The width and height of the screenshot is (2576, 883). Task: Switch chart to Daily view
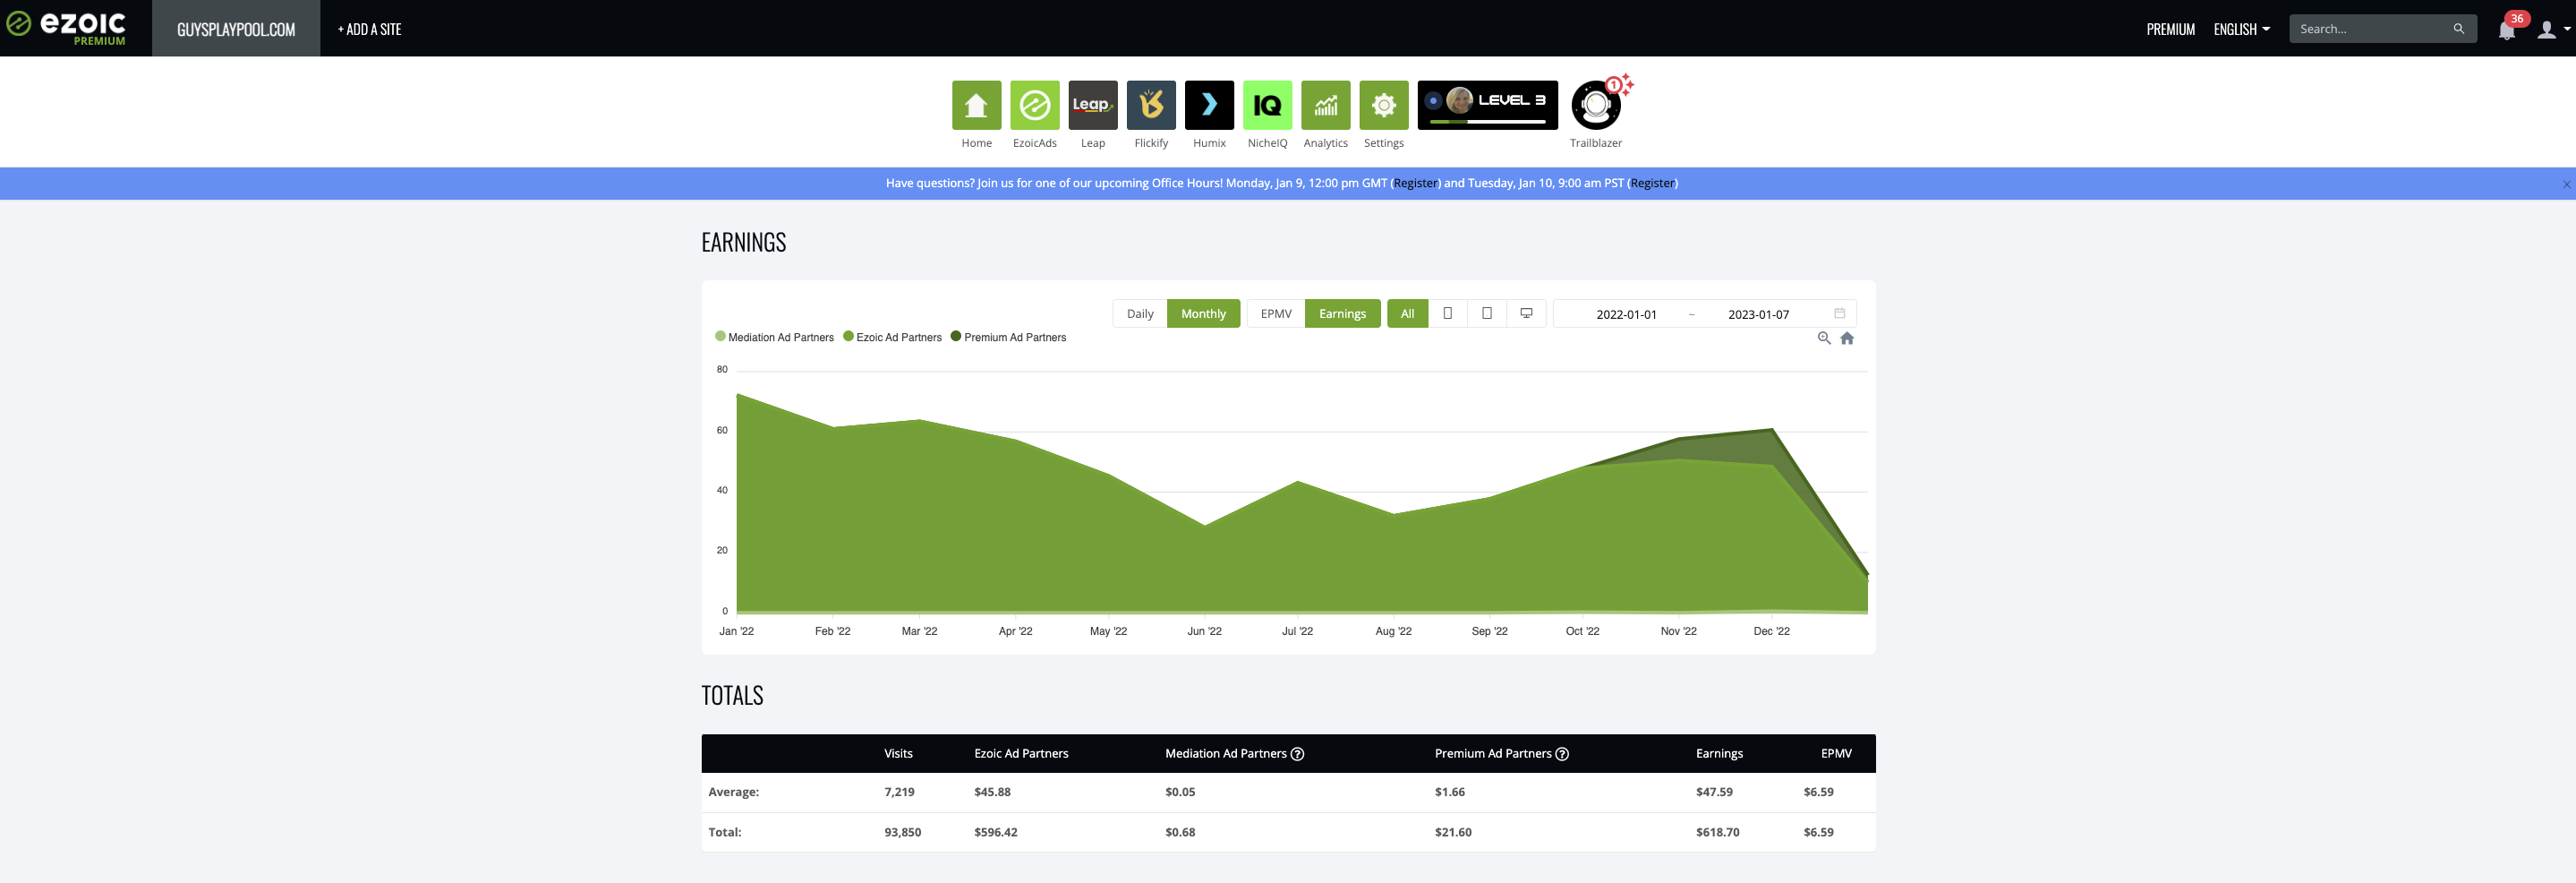pyautogui.click(x=1140, y=314)
